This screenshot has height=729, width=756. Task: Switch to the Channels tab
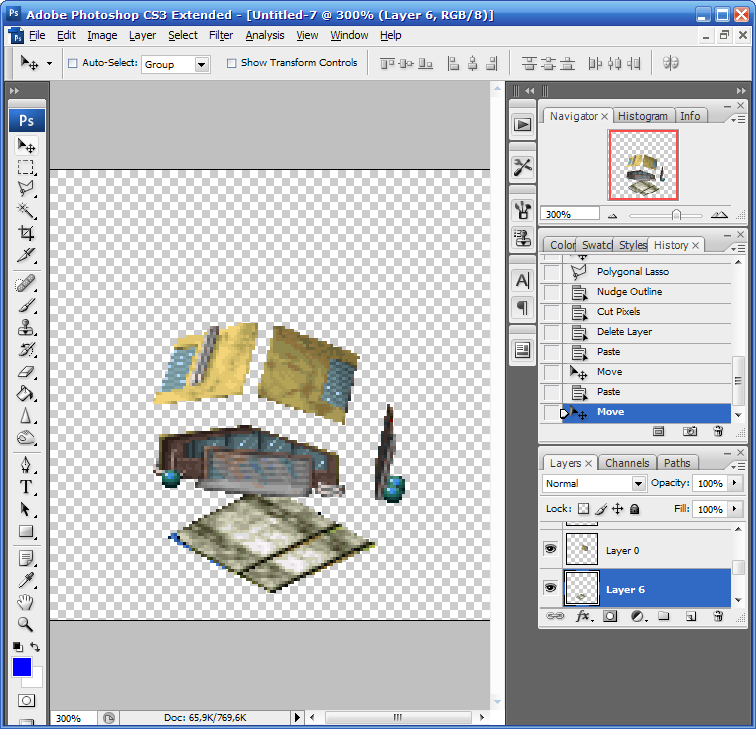[x=627, y=463]
